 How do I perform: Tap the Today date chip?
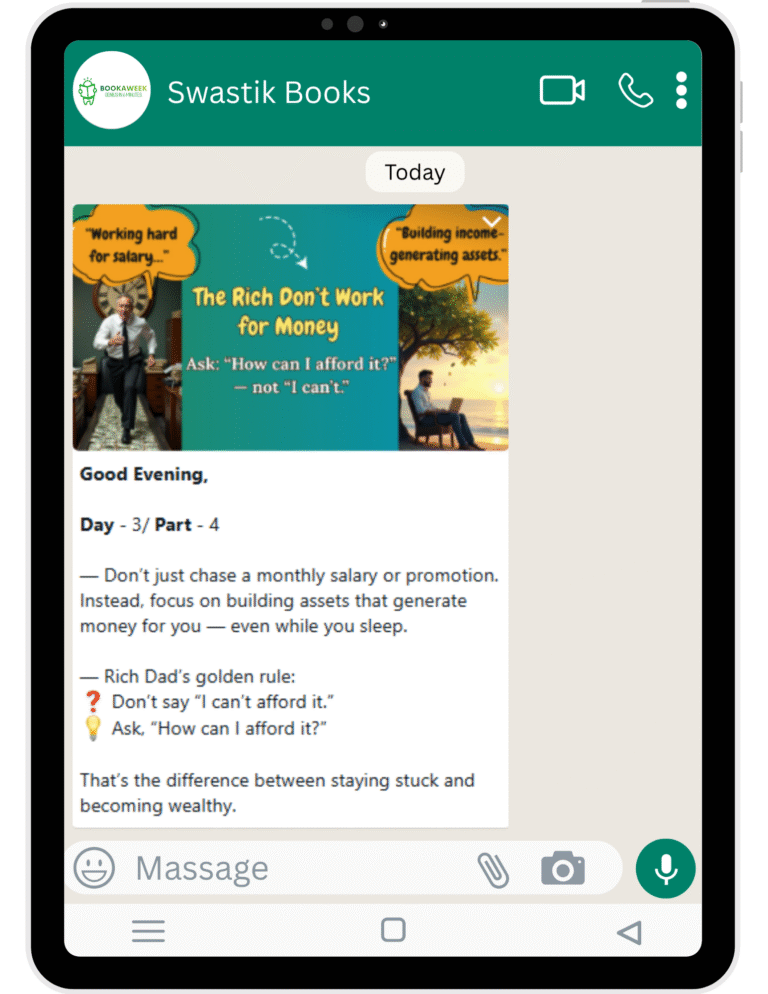414,172
